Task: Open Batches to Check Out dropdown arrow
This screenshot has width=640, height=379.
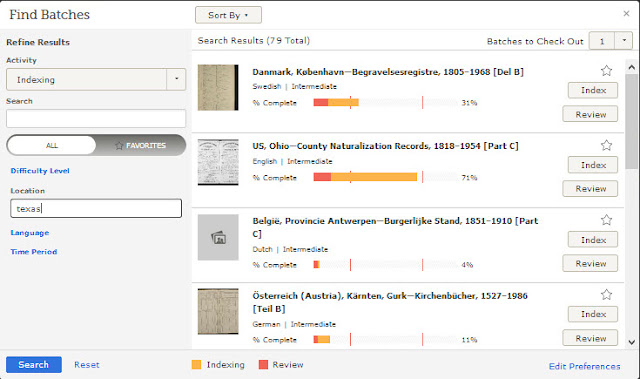Action: coord(623,41)
